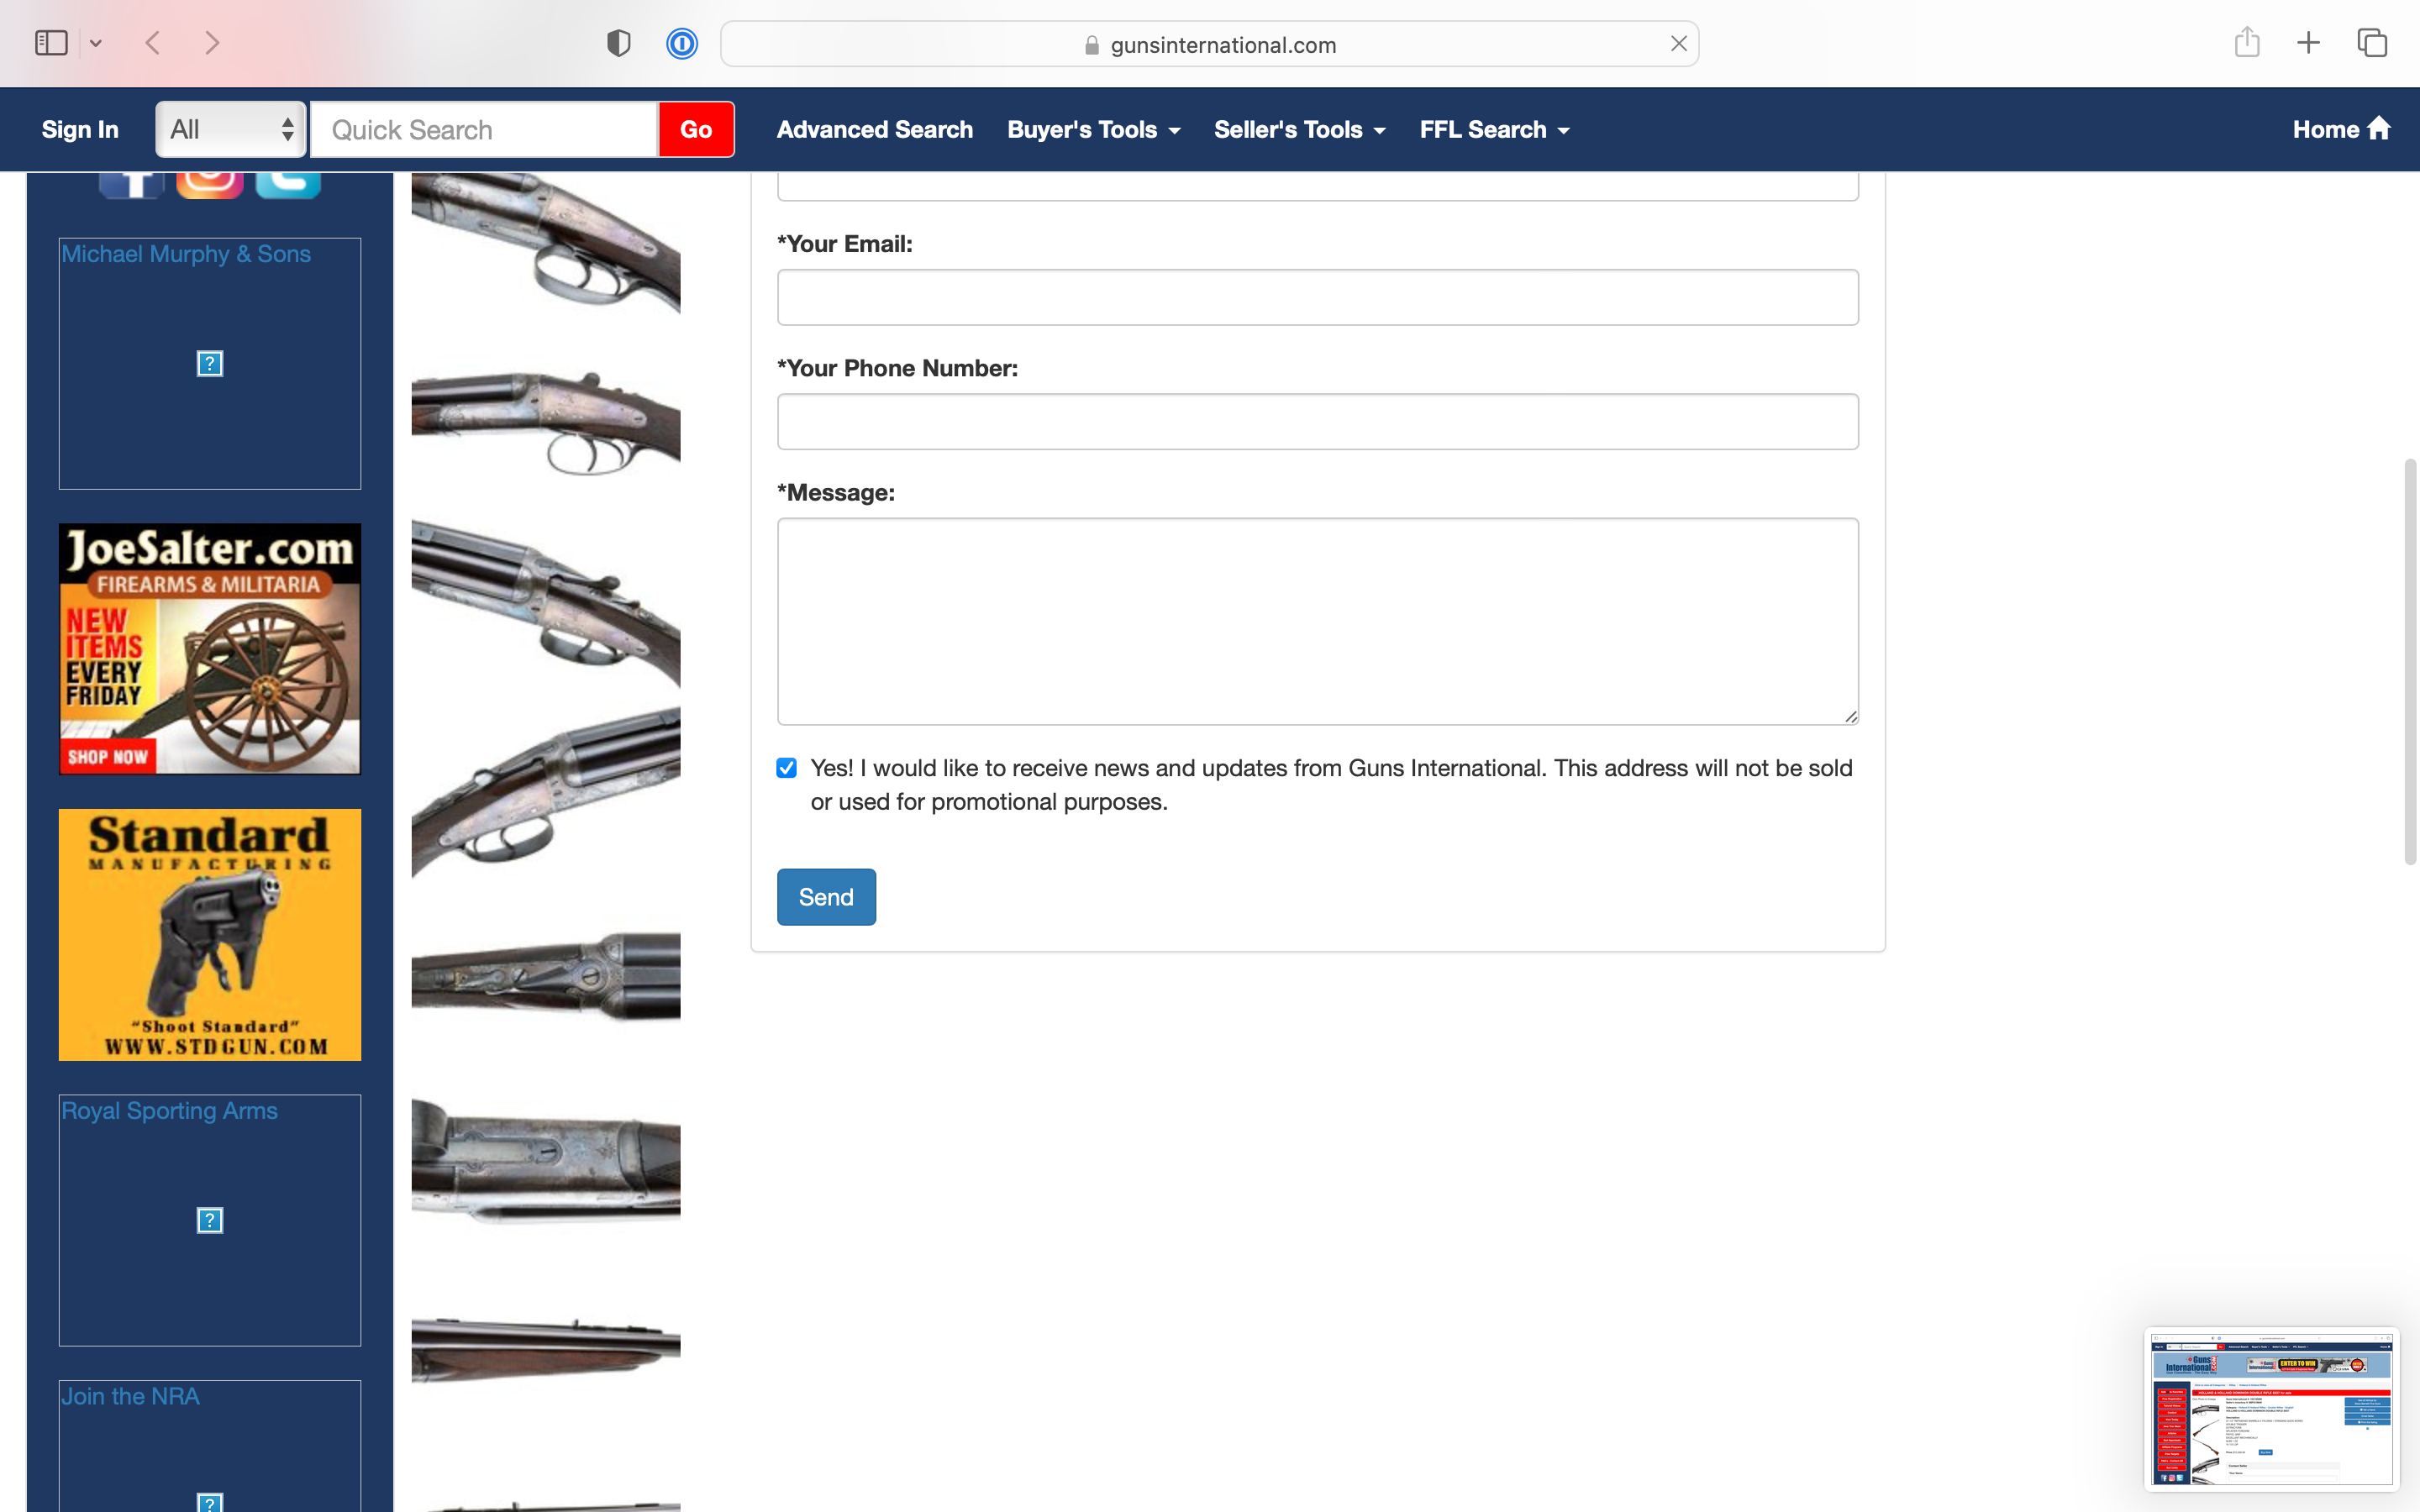Screen dimensions: 2420x1512
Task: Open a new tab with the plus icon
Action: pos(2308,43)
